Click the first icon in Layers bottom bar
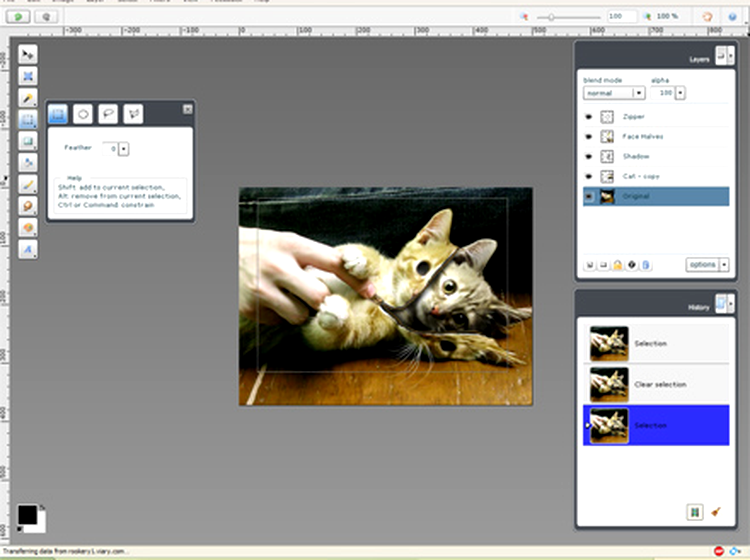Viewport: 750px width, 560px height. click(x=590, y=264)
